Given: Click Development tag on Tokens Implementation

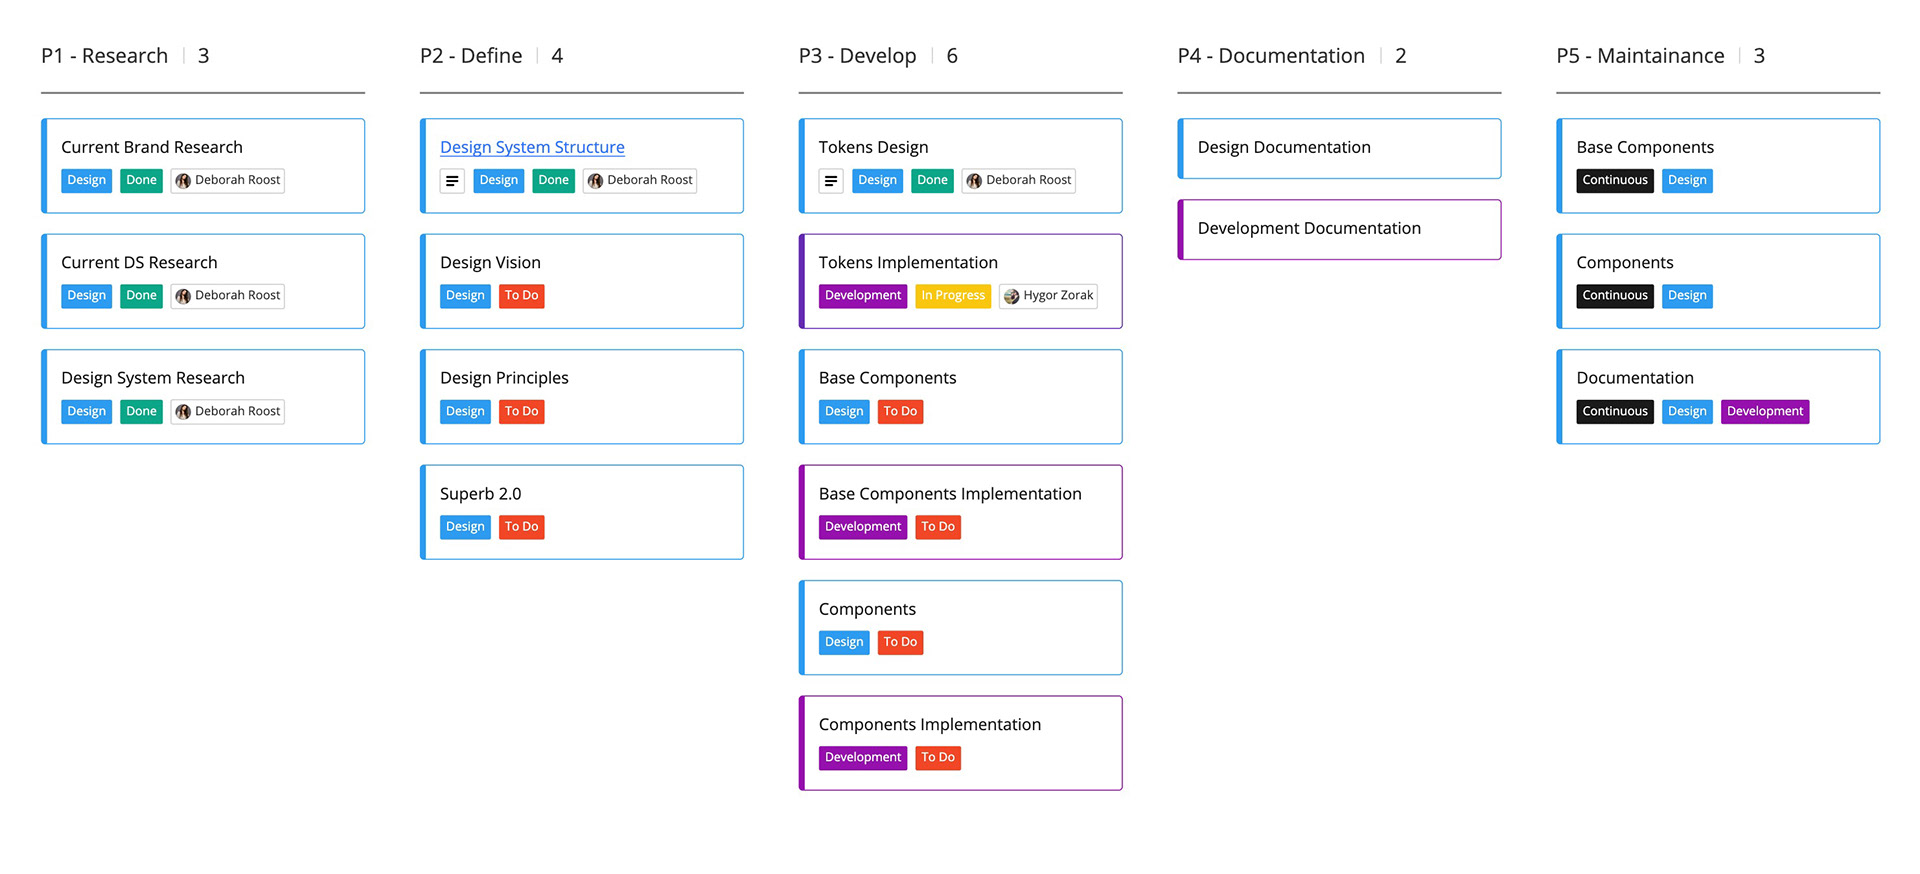Looking at the screenshot, I should click(863, 296).
